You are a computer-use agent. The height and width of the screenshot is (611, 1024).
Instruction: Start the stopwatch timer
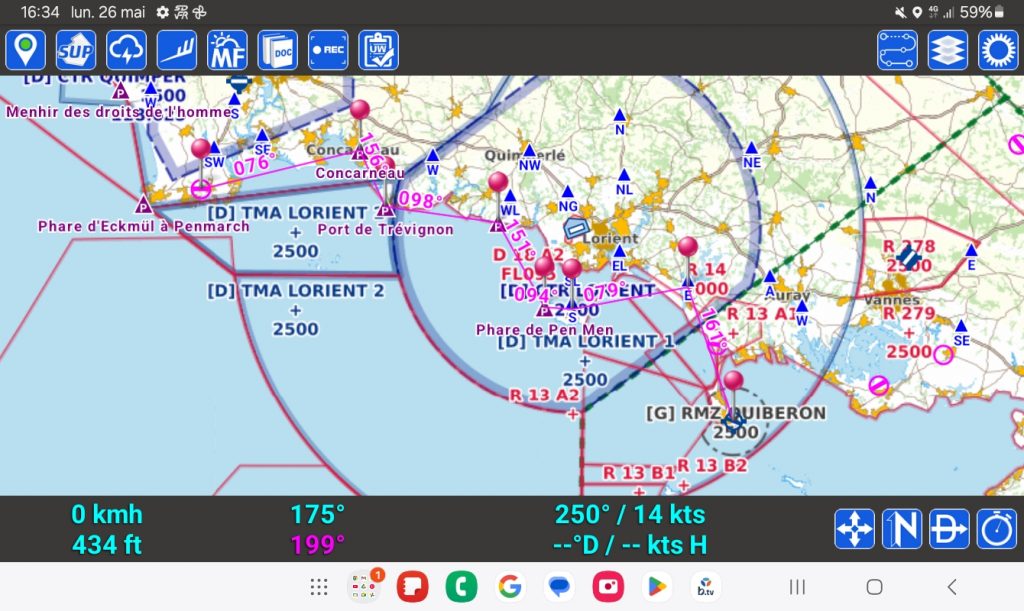pos(997,529)
